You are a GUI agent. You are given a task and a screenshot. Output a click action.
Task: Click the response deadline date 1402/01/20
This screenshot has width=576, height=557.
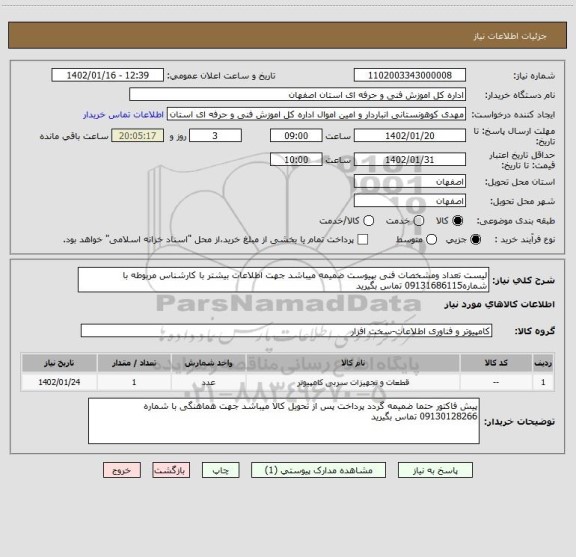(x=410, y=136)
